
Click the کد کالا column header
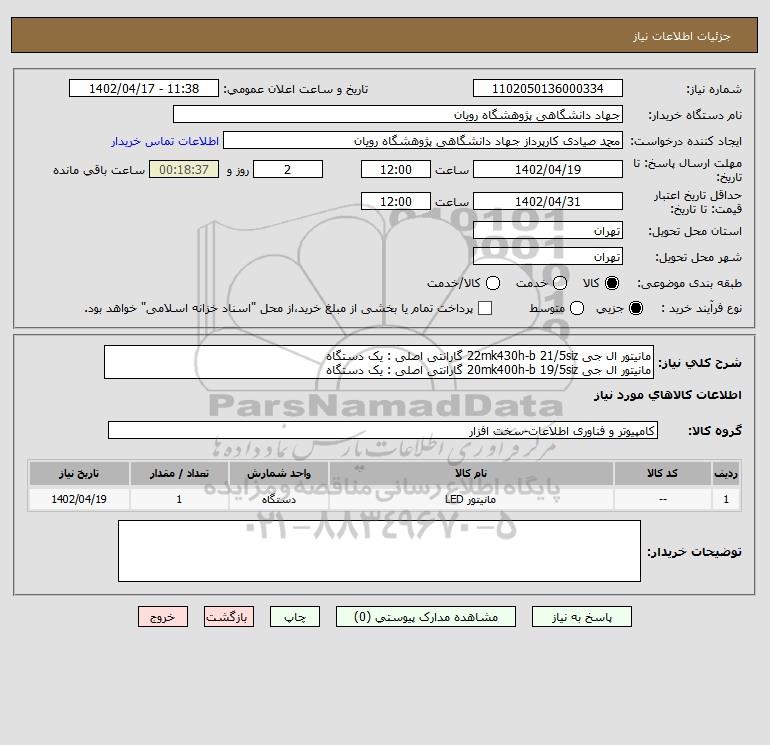(662, 473)
